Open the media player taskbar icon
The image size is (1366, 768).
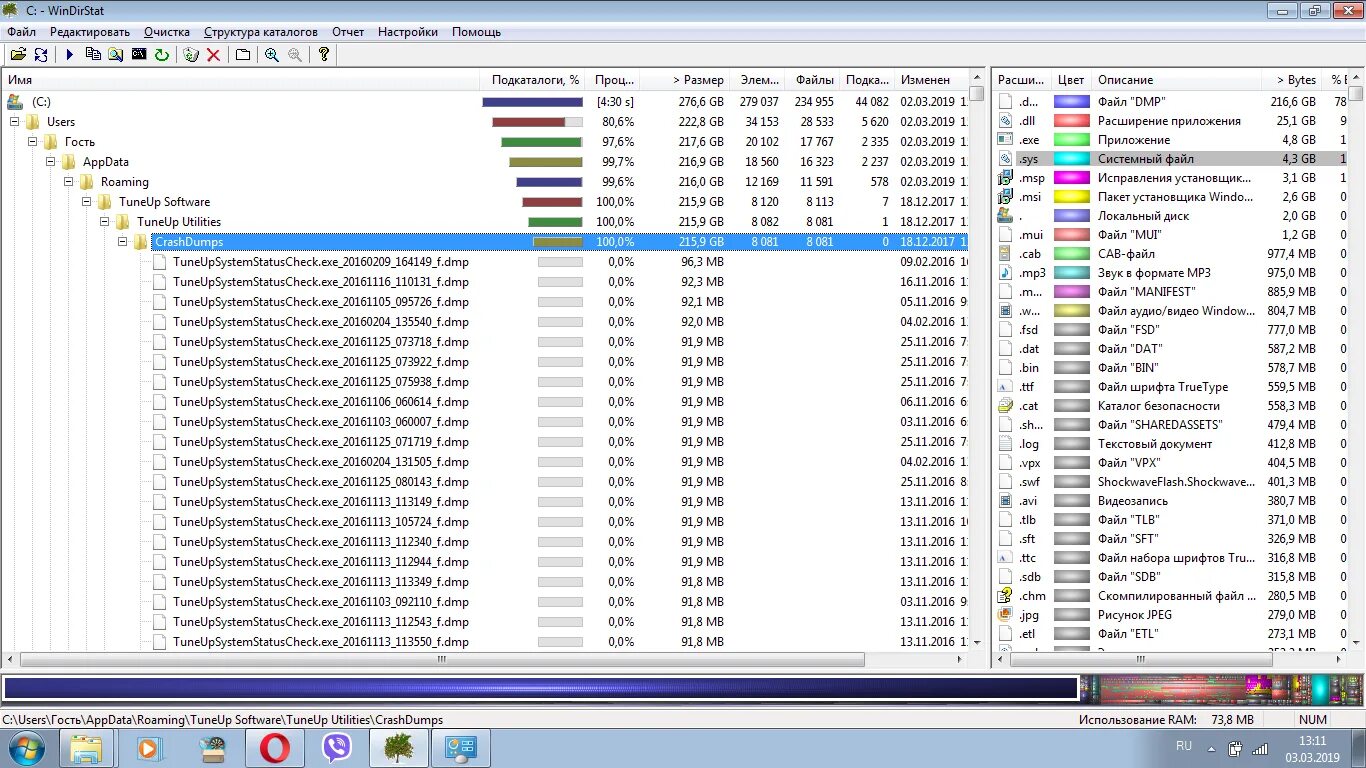coord(149,748)
